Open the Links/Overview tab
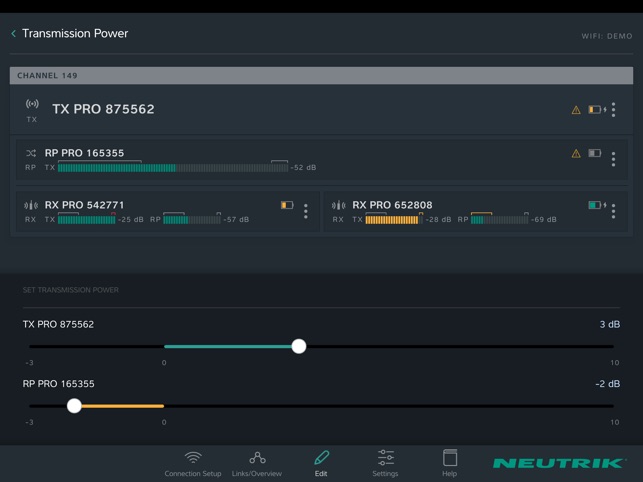 257,464
